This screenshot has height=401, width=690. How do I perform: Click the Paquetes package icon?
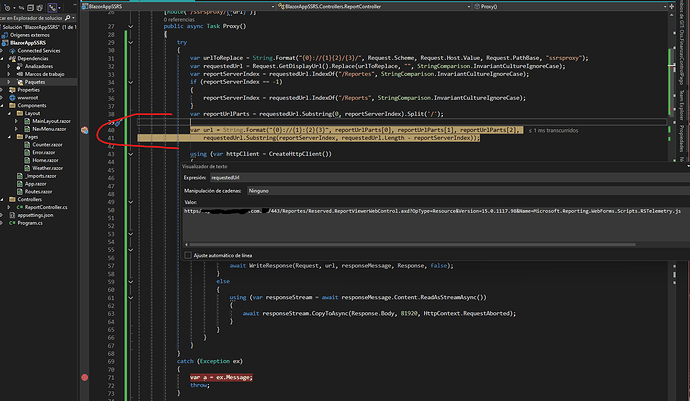20,82
